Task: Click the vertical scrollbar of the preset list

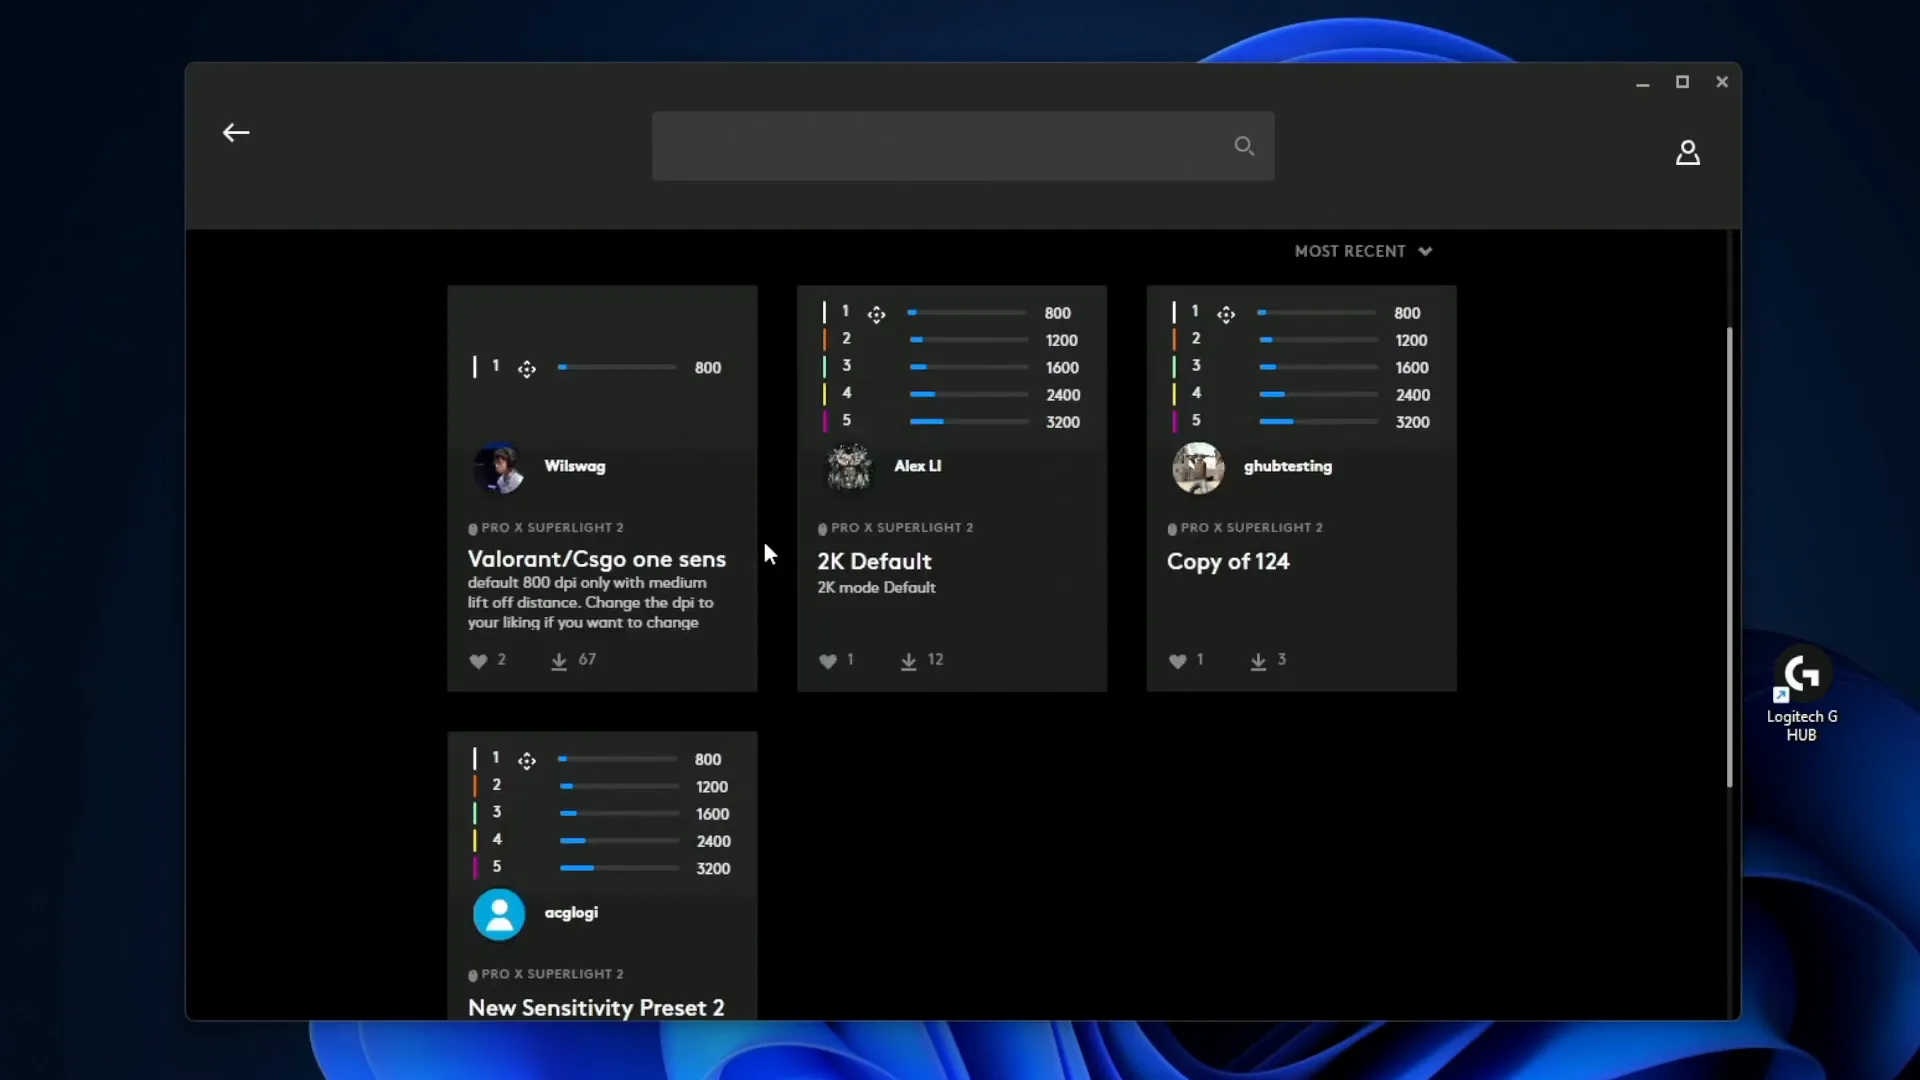Action: tap(1729, 556)
